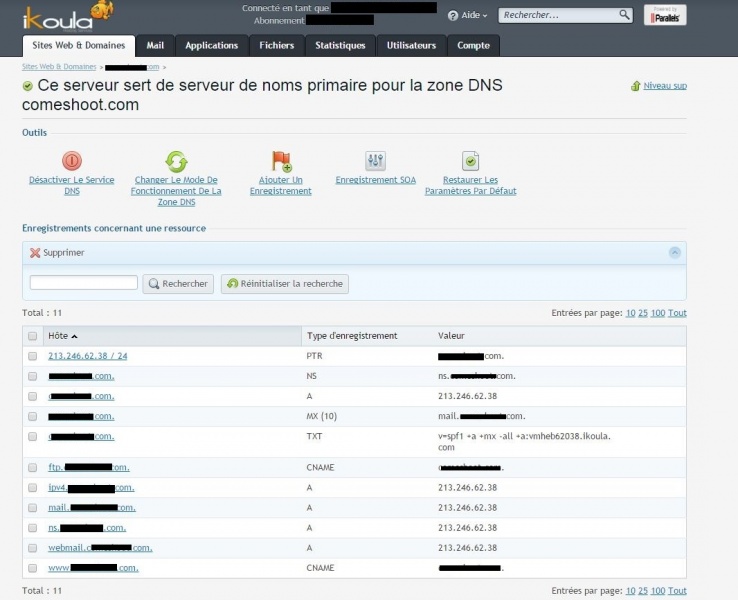The height and width of the screenshot is (600, 738).
Task: Click Restaurer Les Paramètres Par Défaut icon
Action: pos(470,161)
